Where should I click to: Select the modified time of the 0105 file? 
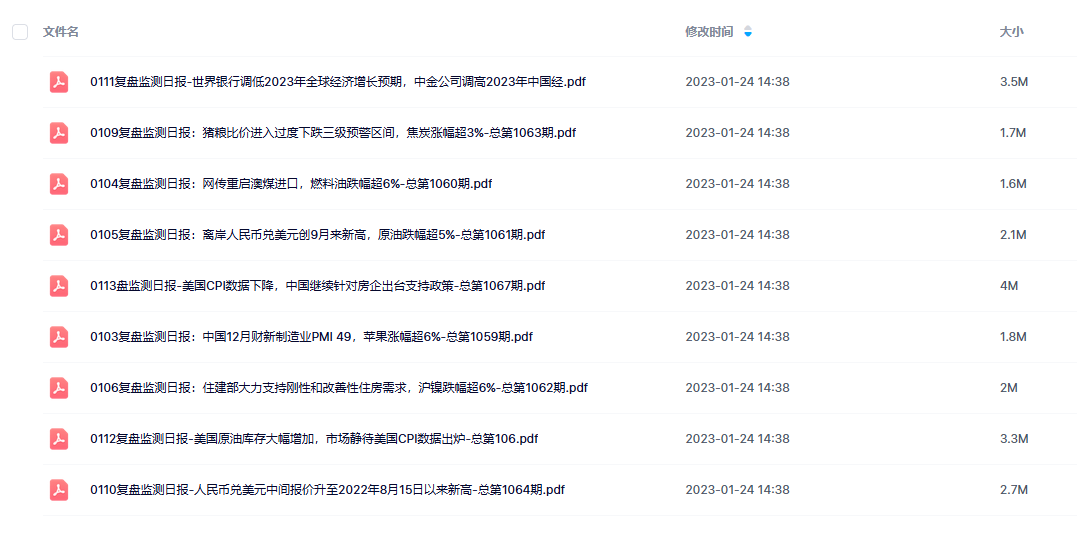(737, 235)
